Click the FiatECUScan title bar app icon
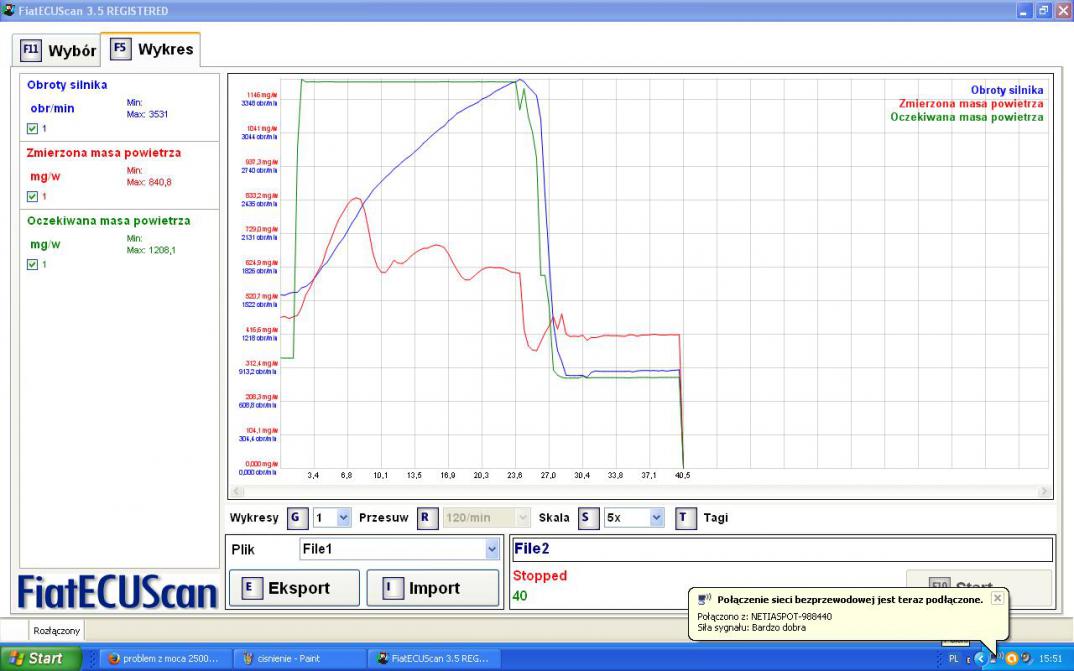Image resolution: width=1074 pixels, height=671 pixels. click(x=9, y=10)
